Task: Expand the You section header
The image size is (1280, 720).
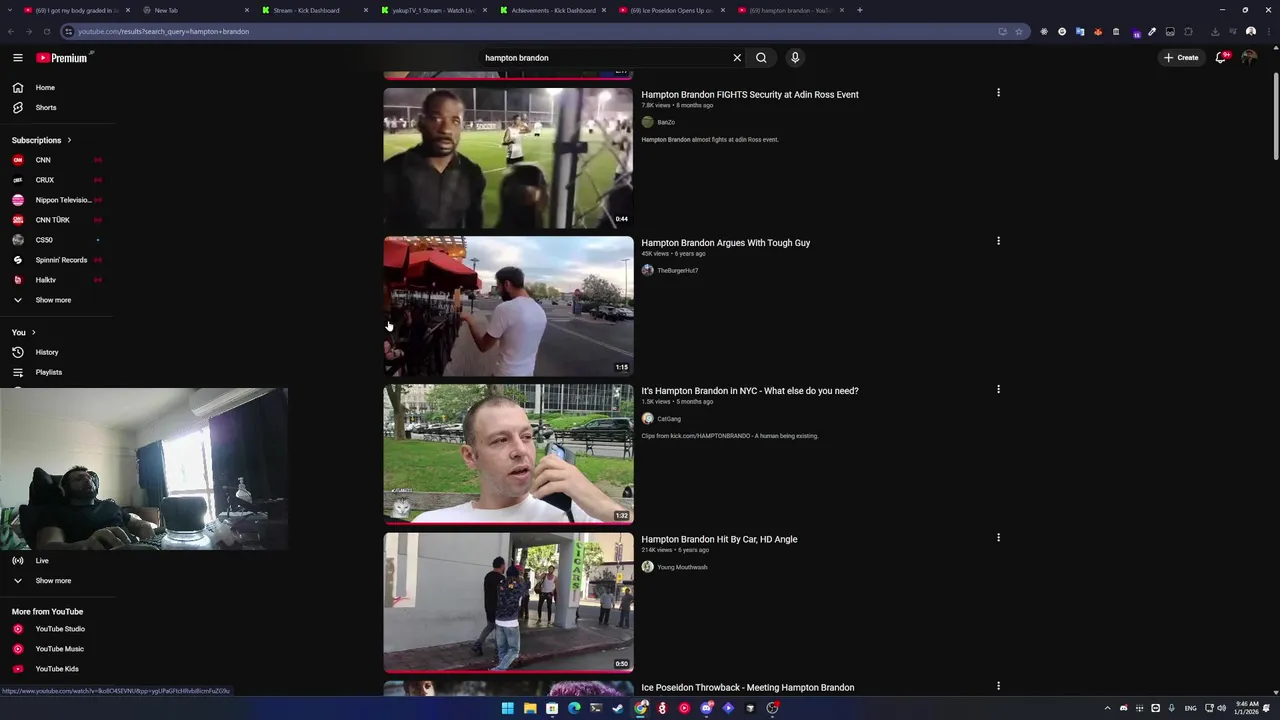Action: tap(24, 332)
